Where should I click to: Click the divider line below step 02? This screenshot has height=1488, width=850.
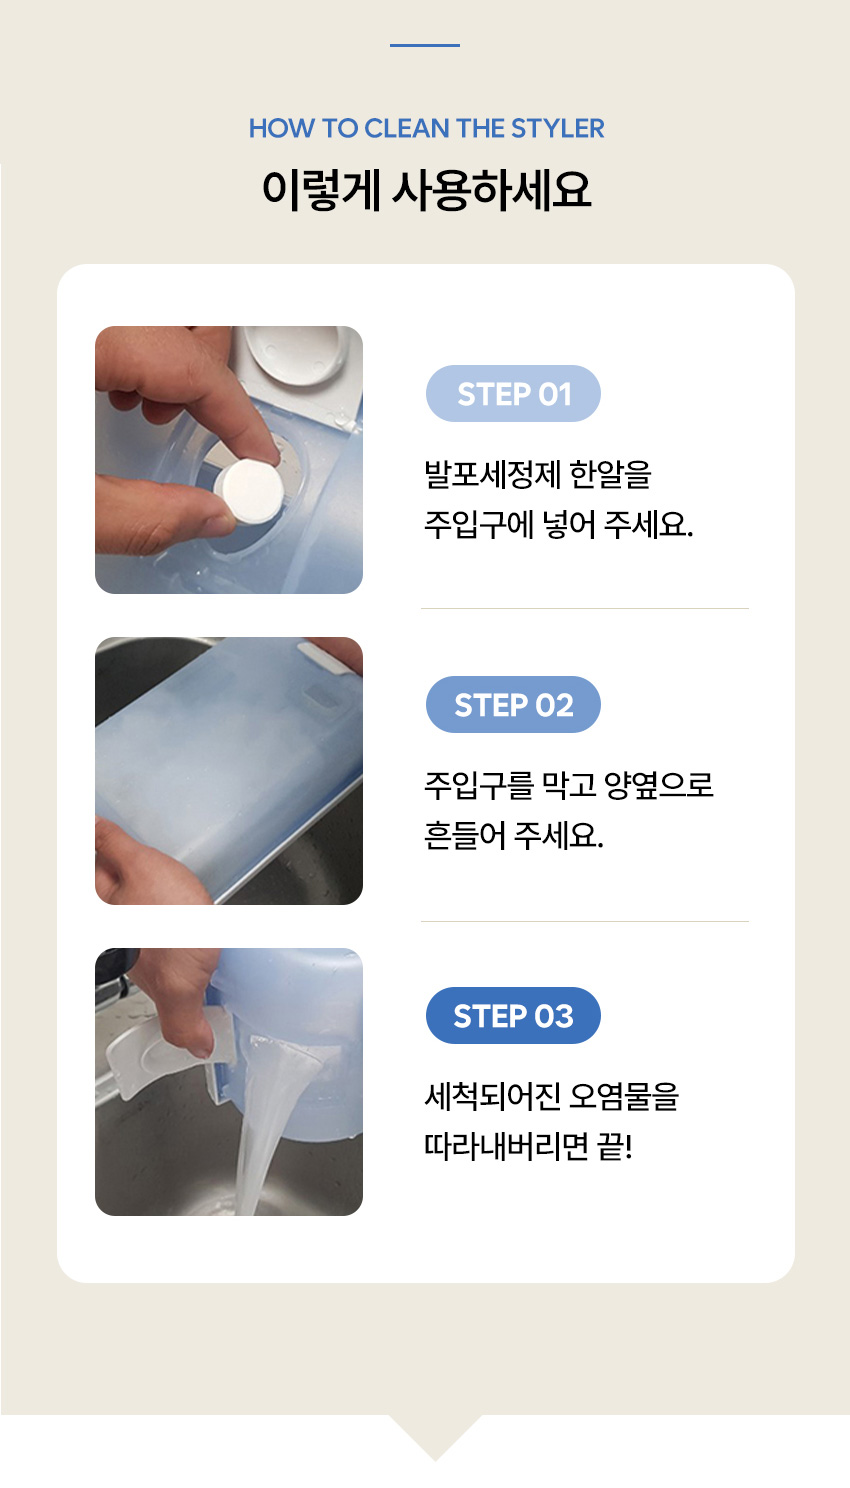coord(585,921)
